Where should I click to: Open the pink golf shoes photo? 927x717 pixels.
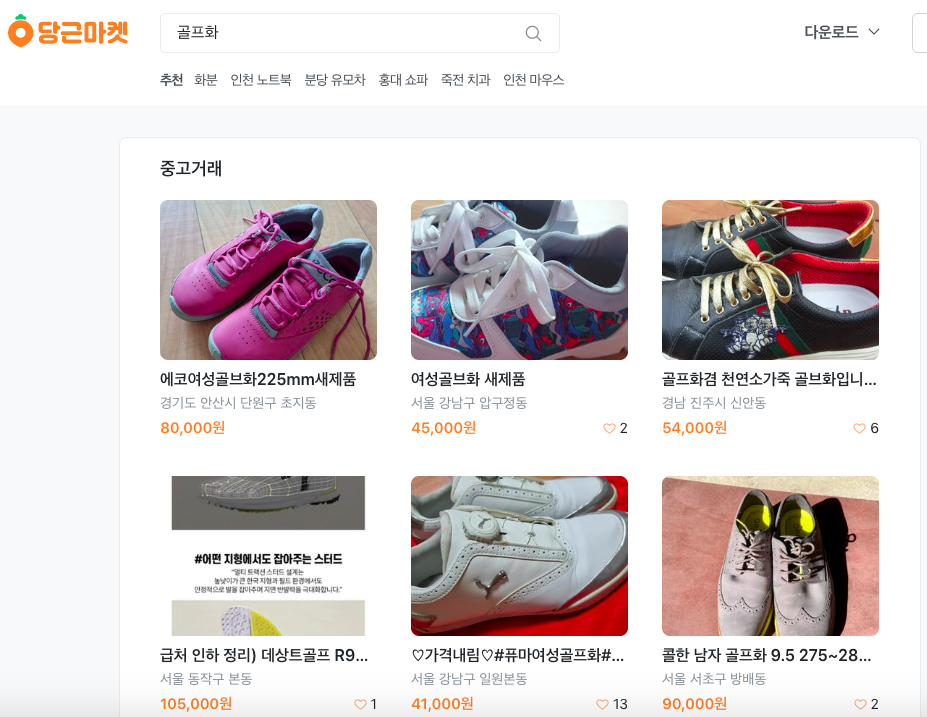(268, 280)
